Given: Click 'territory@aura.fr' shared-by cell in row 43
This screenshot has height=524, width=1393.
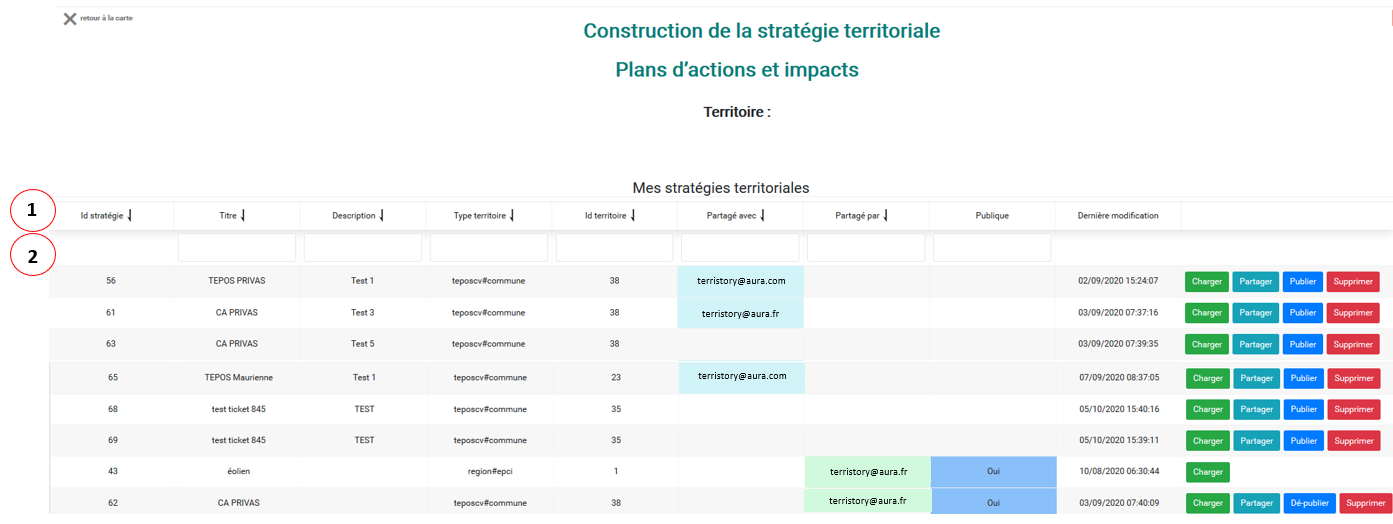Looking at the screenshot, I should (x=868, y=471).
